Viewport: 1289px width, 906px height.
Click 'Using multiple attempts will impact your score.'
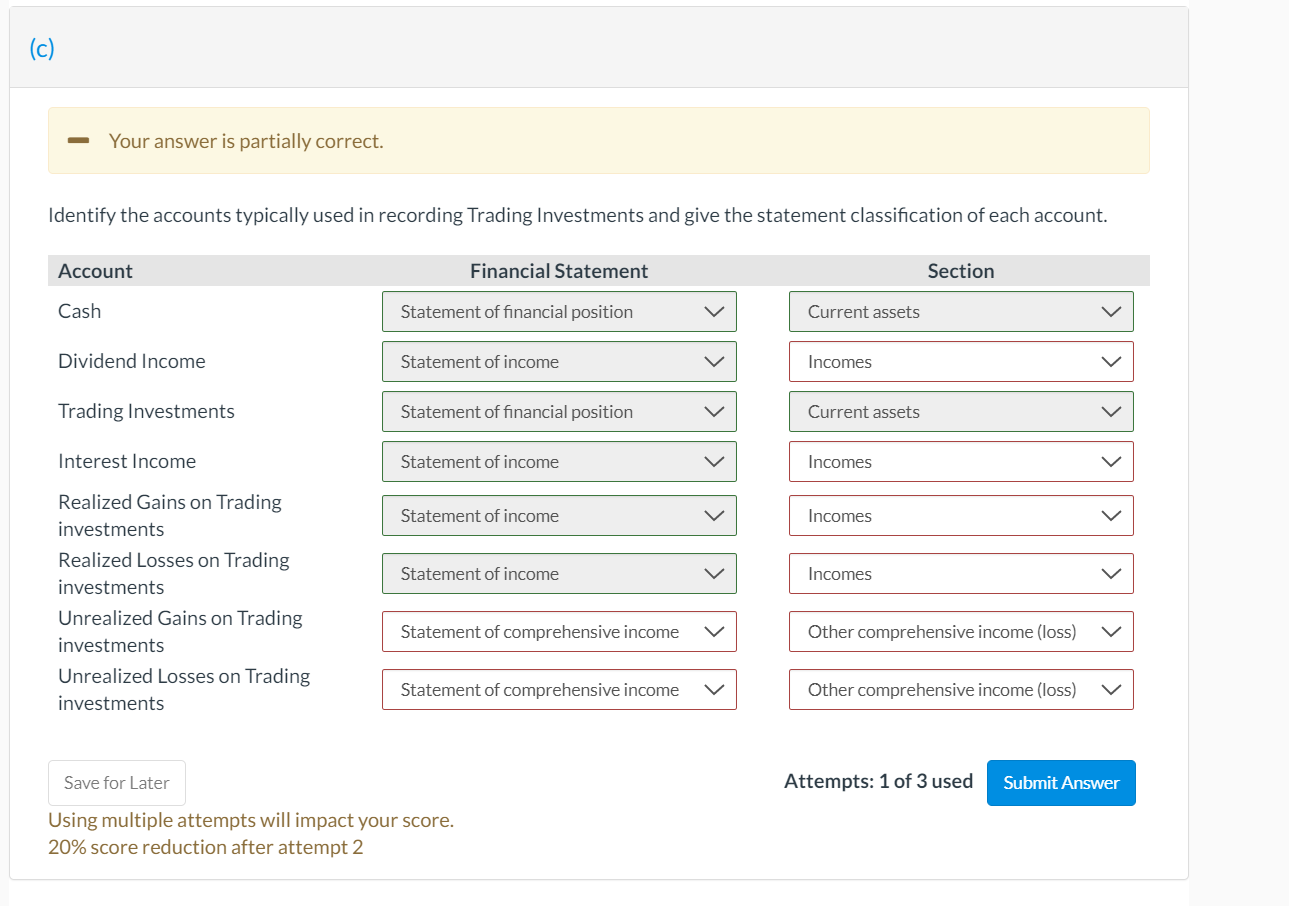[251, 820]
